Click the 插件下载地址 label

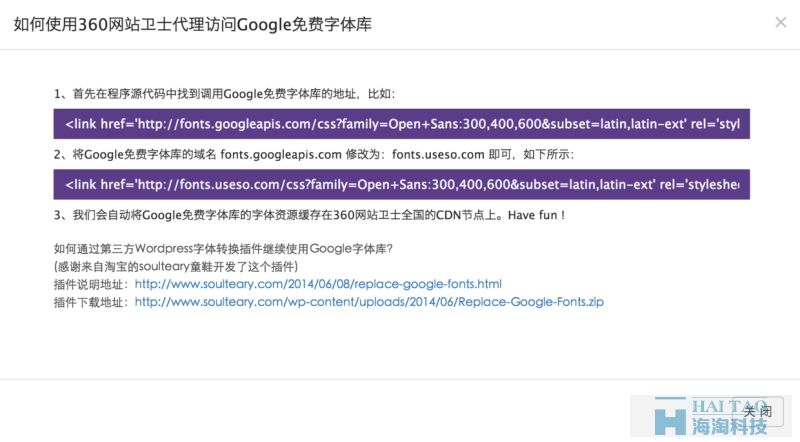point(88,302)
